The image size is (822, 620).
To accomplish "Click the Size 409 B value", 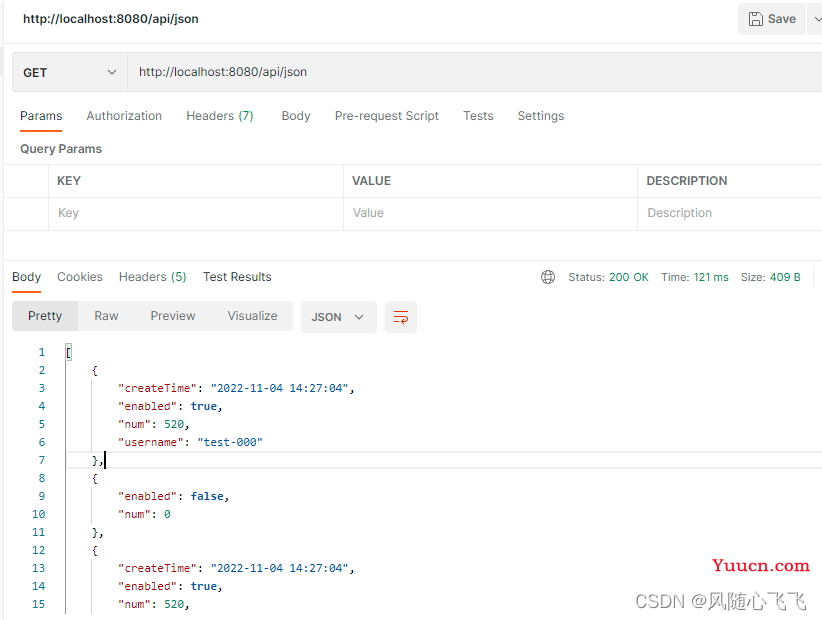I will (x=785, y=277).
